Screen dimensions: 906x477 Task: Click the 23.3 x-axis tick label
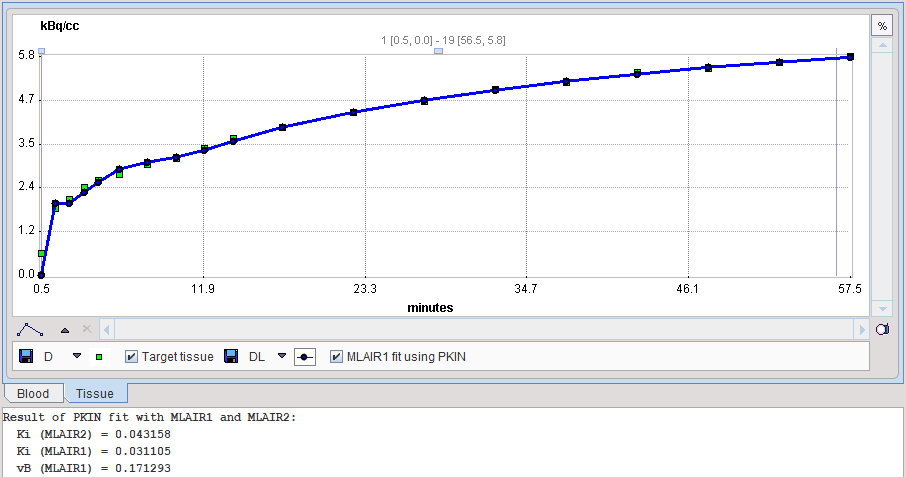(365, 289)
